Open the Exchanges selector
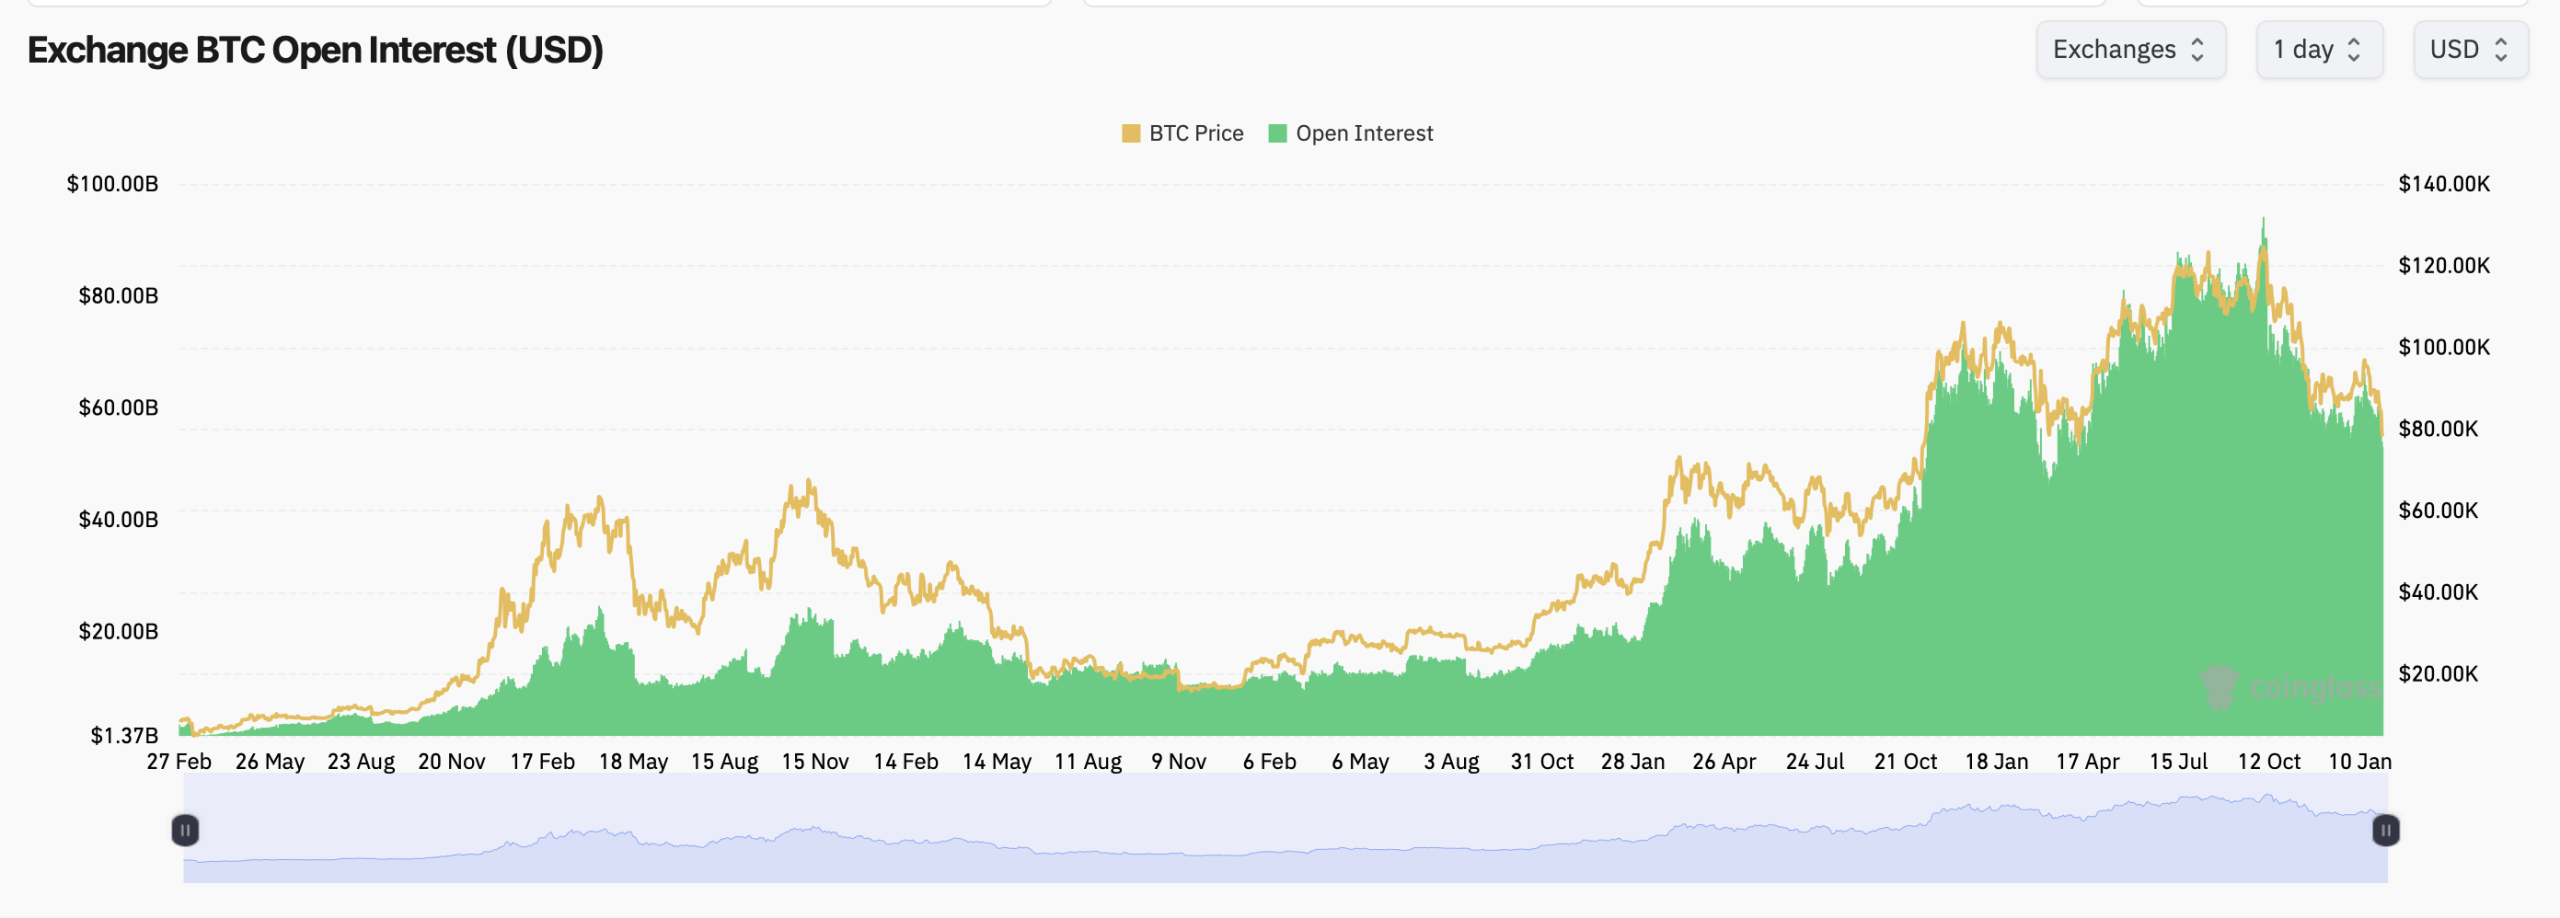Viewport: 2560px width, 918px height. (2131, 49)
